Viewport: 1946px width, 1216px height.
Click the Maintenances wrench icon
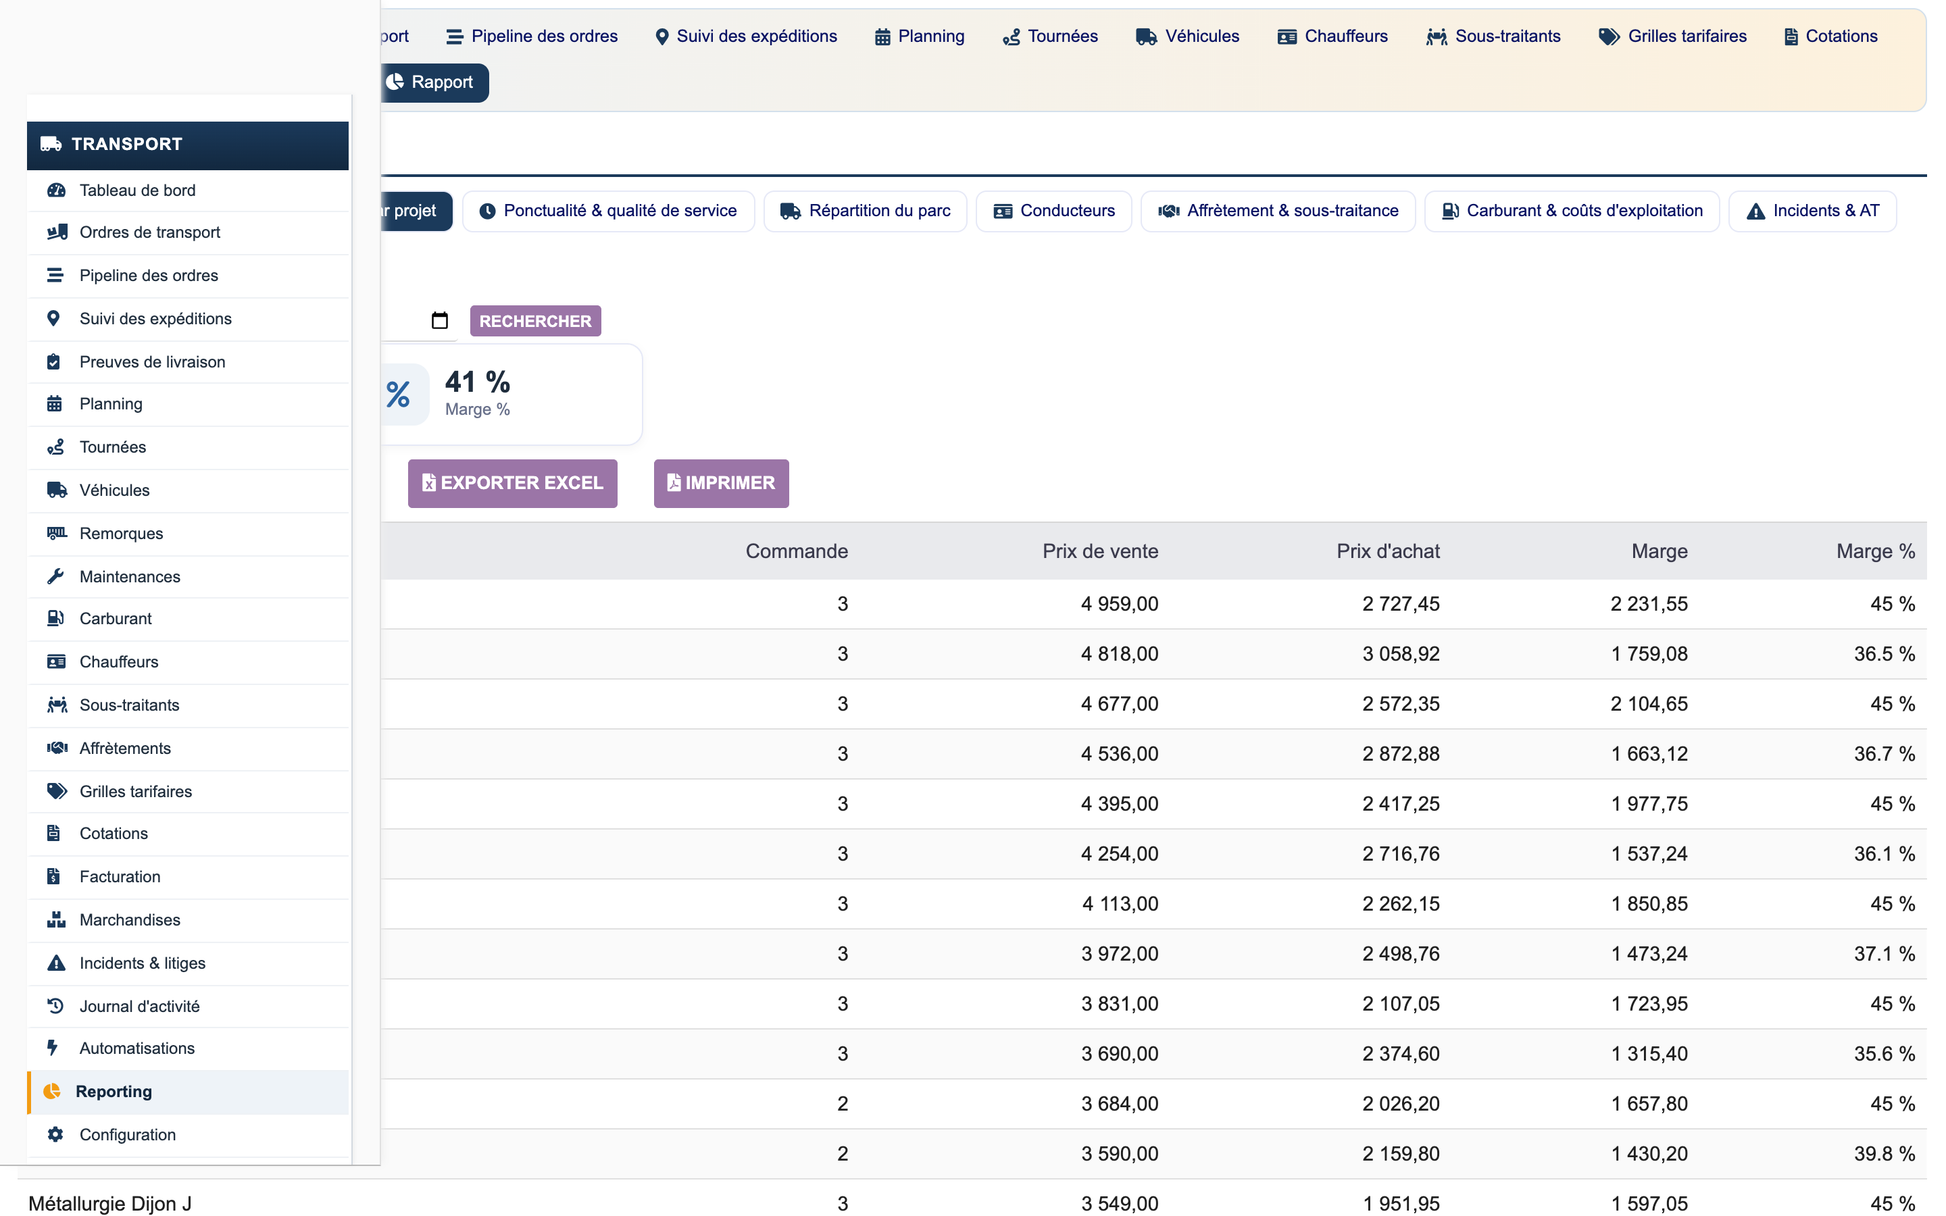coord(55,576)
